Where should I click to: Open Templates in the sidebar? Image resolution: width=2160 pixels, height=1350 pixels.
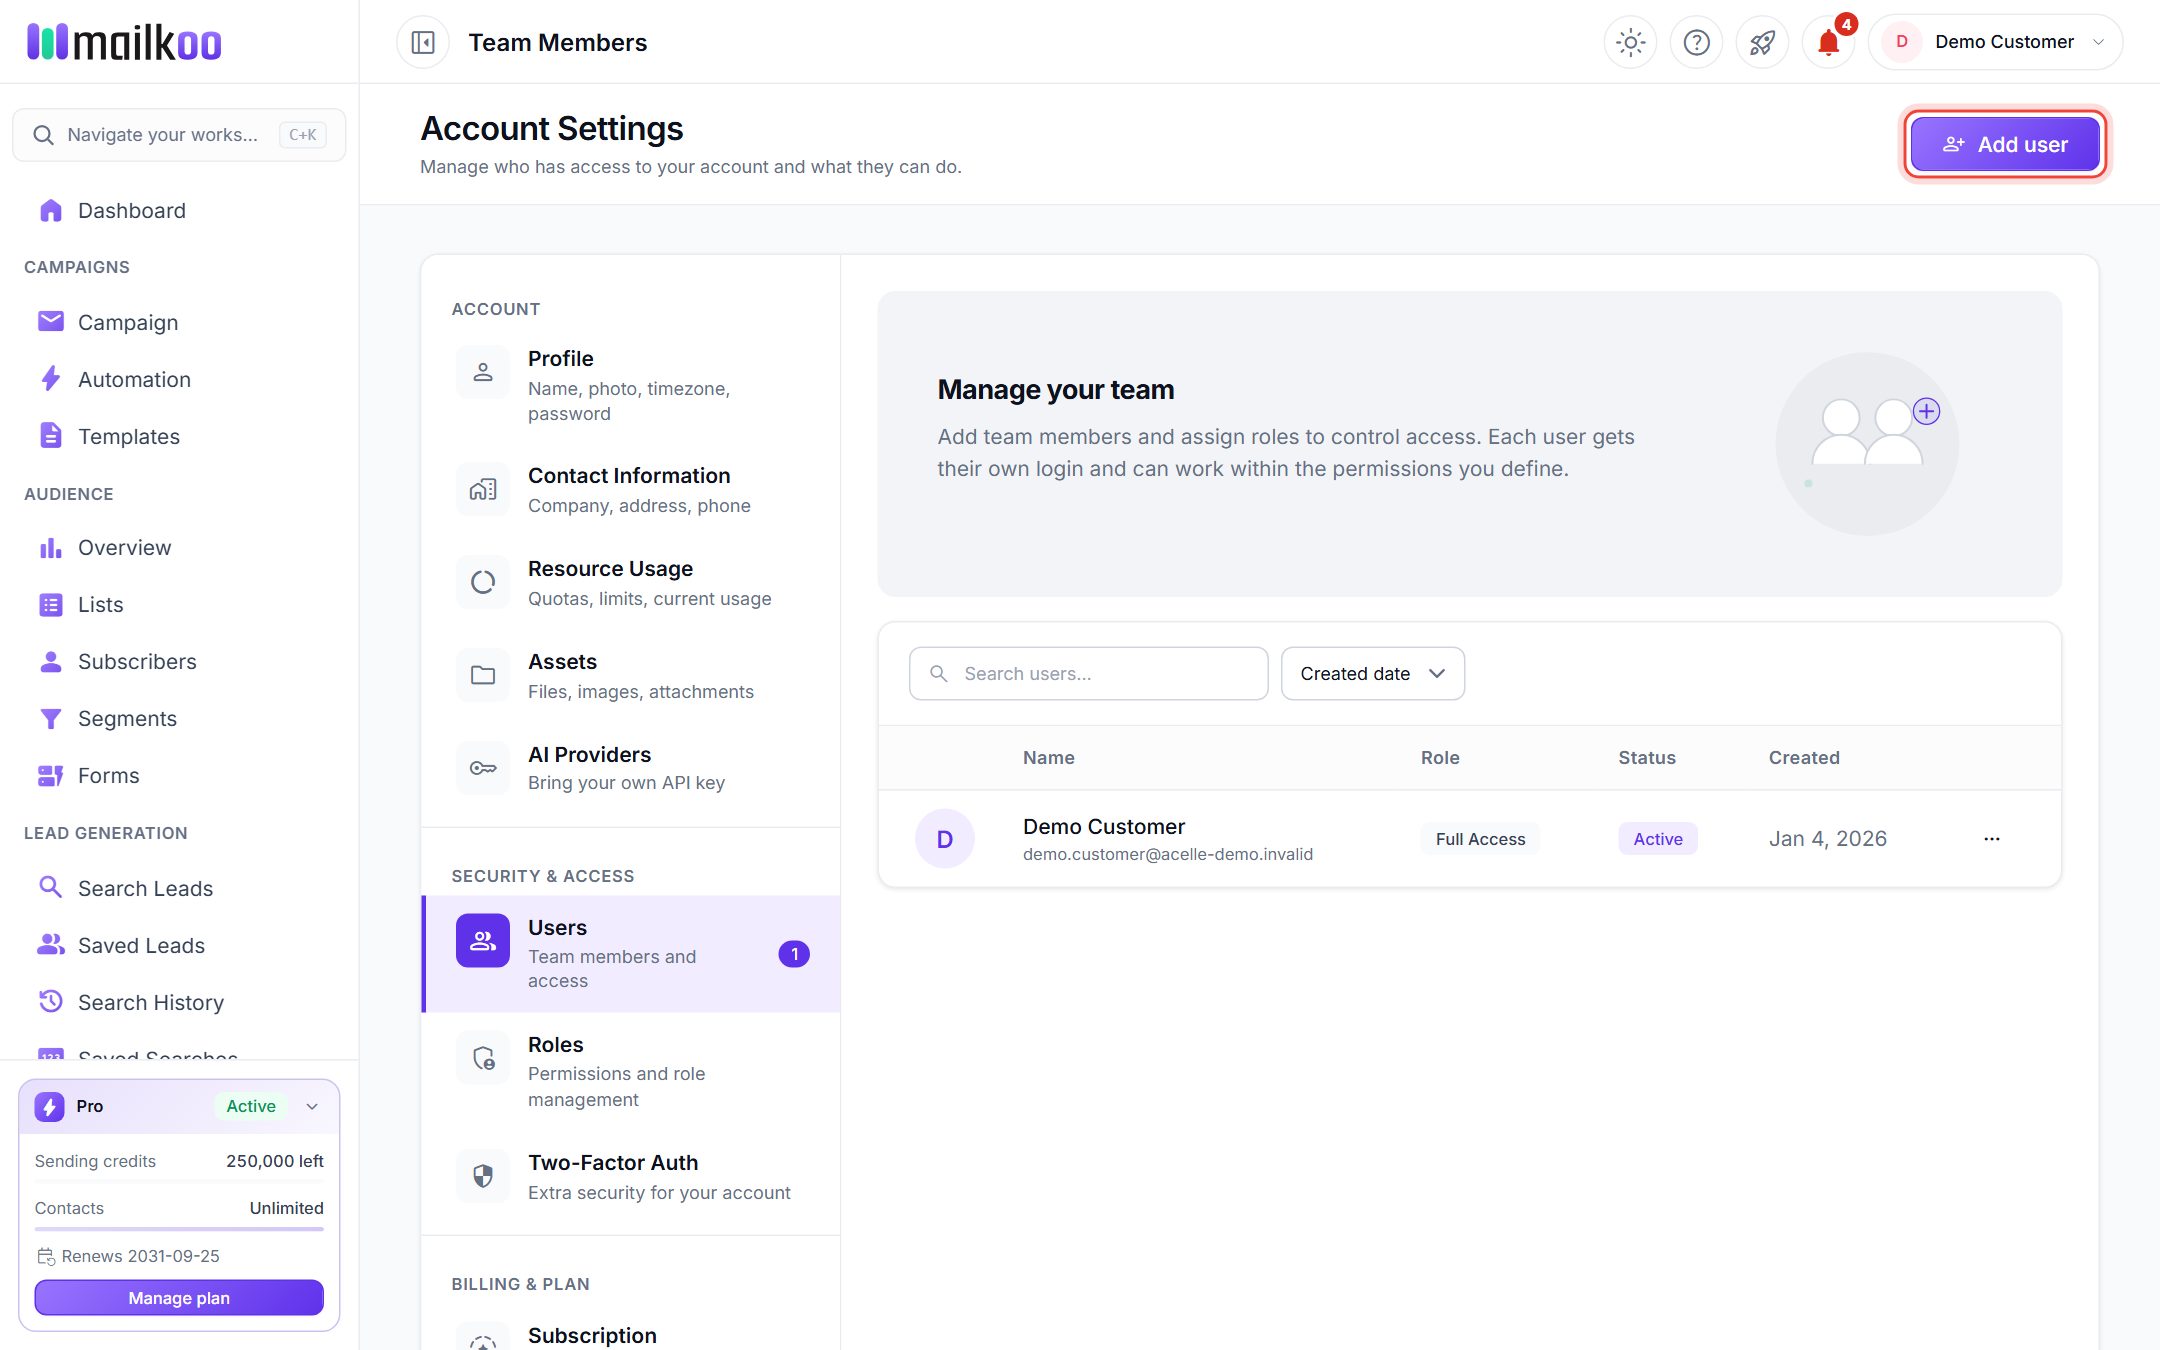click(179, 436)
